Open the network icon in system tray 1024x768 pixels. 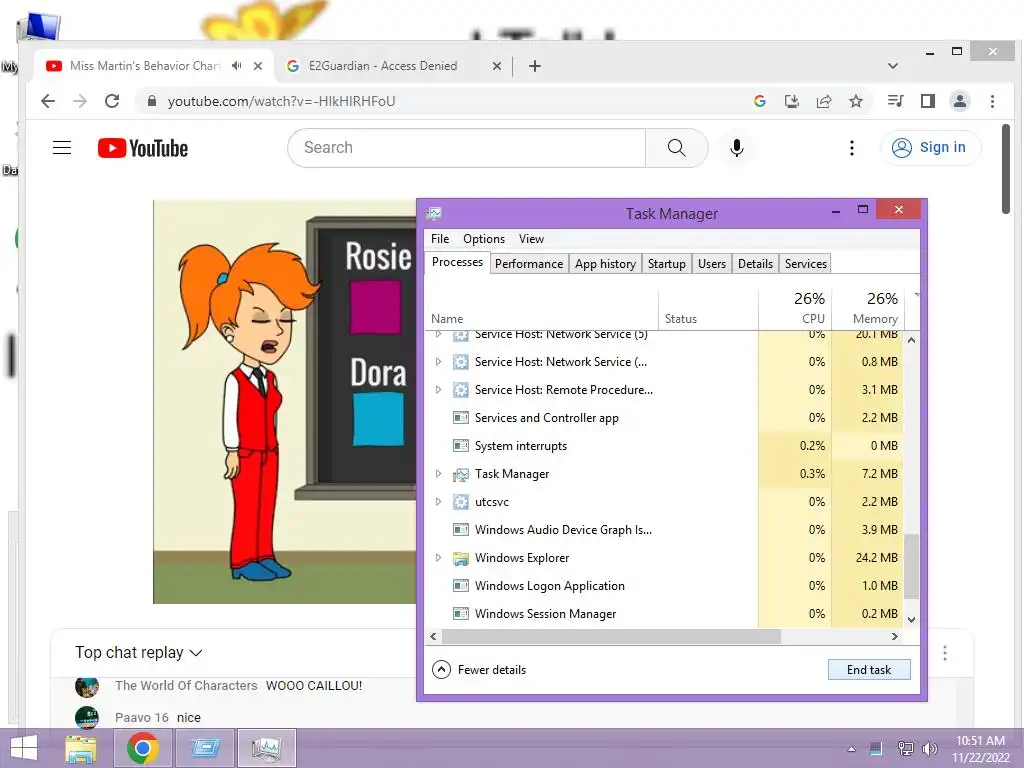905,749
